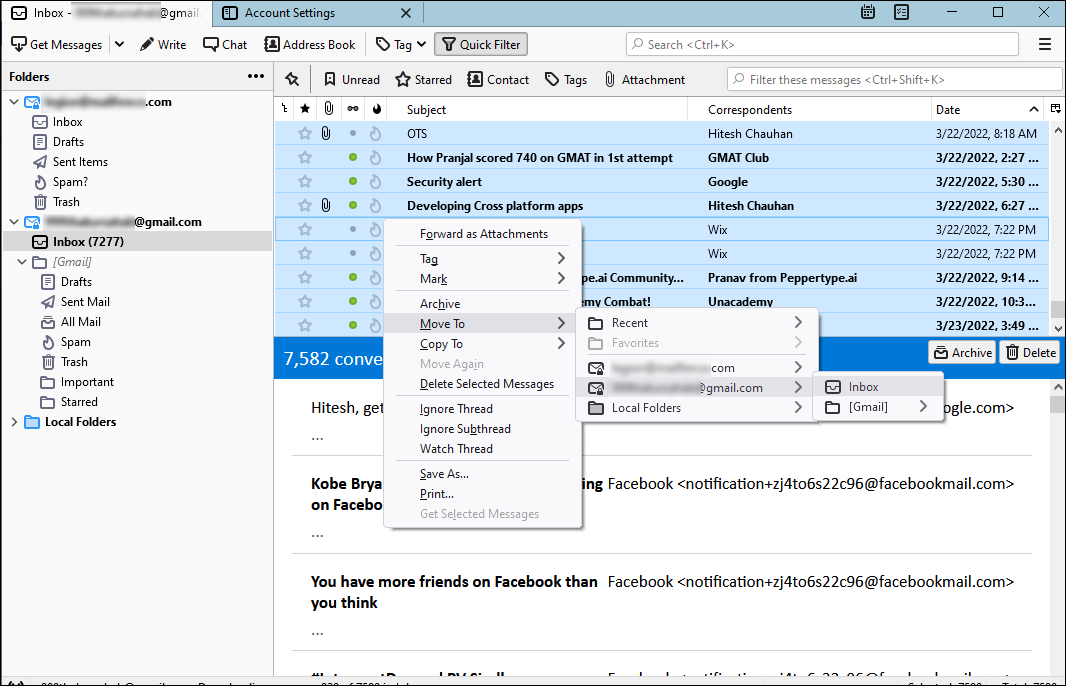
Task: Toggle the Attachment quick filter
Action: pos(644,80)
